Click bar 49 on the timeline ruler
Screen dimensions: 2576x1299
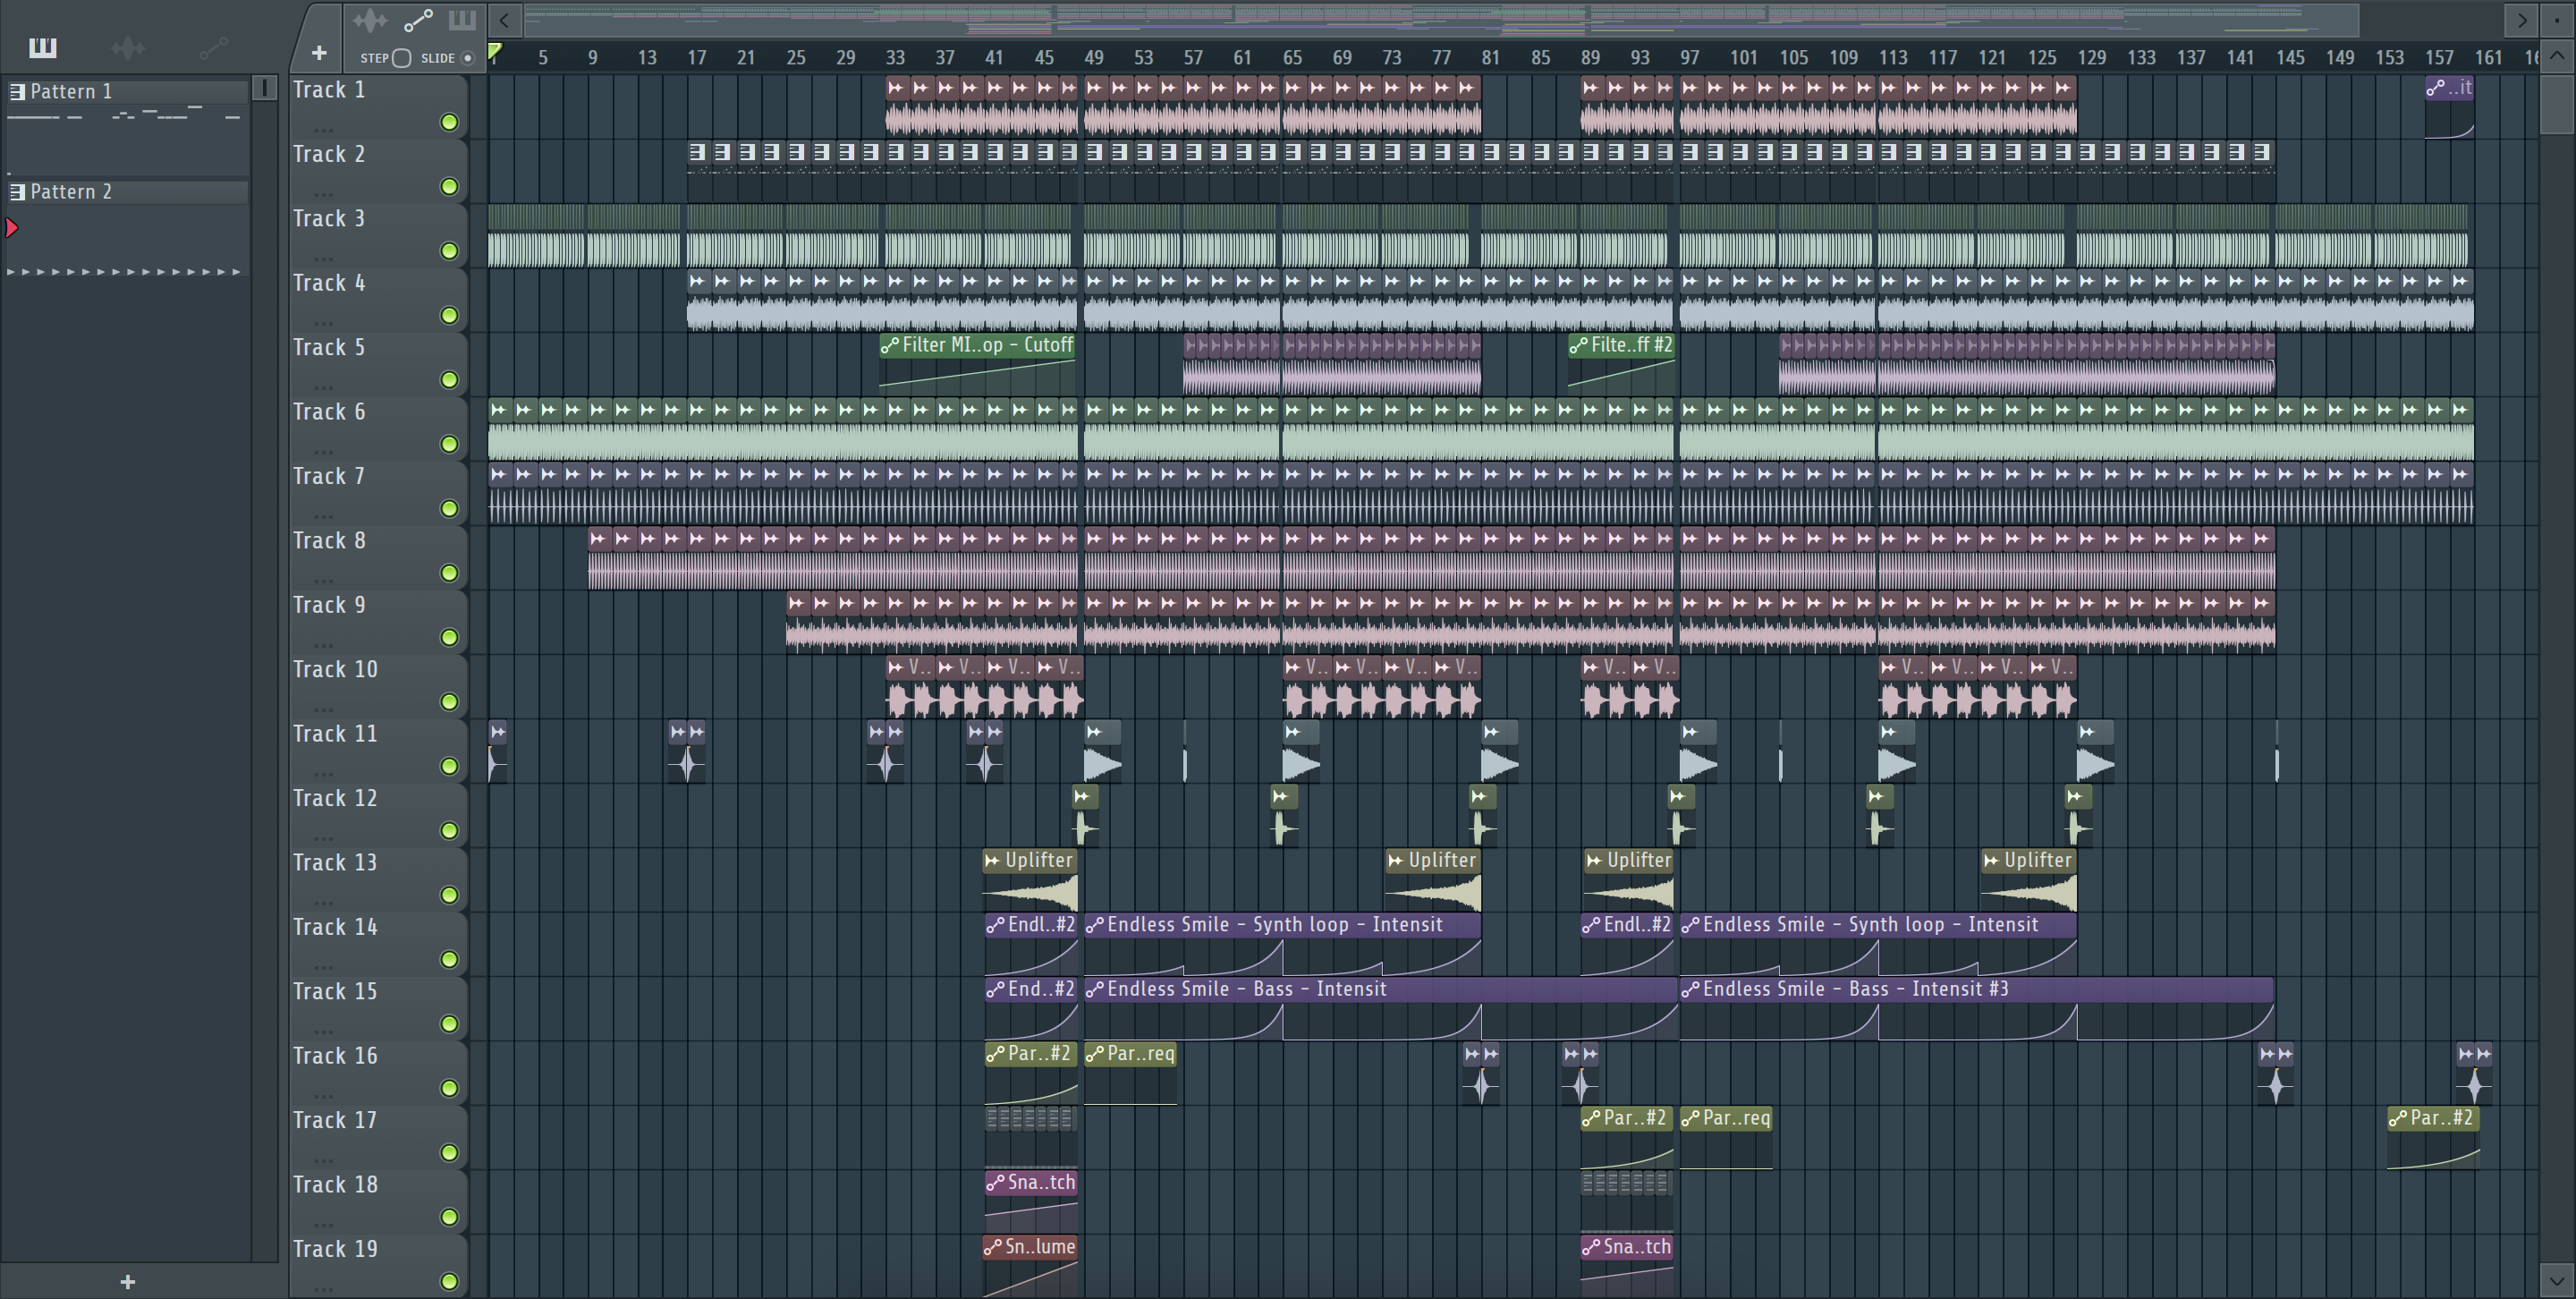pyautogui.click(x=1093, y=58)
